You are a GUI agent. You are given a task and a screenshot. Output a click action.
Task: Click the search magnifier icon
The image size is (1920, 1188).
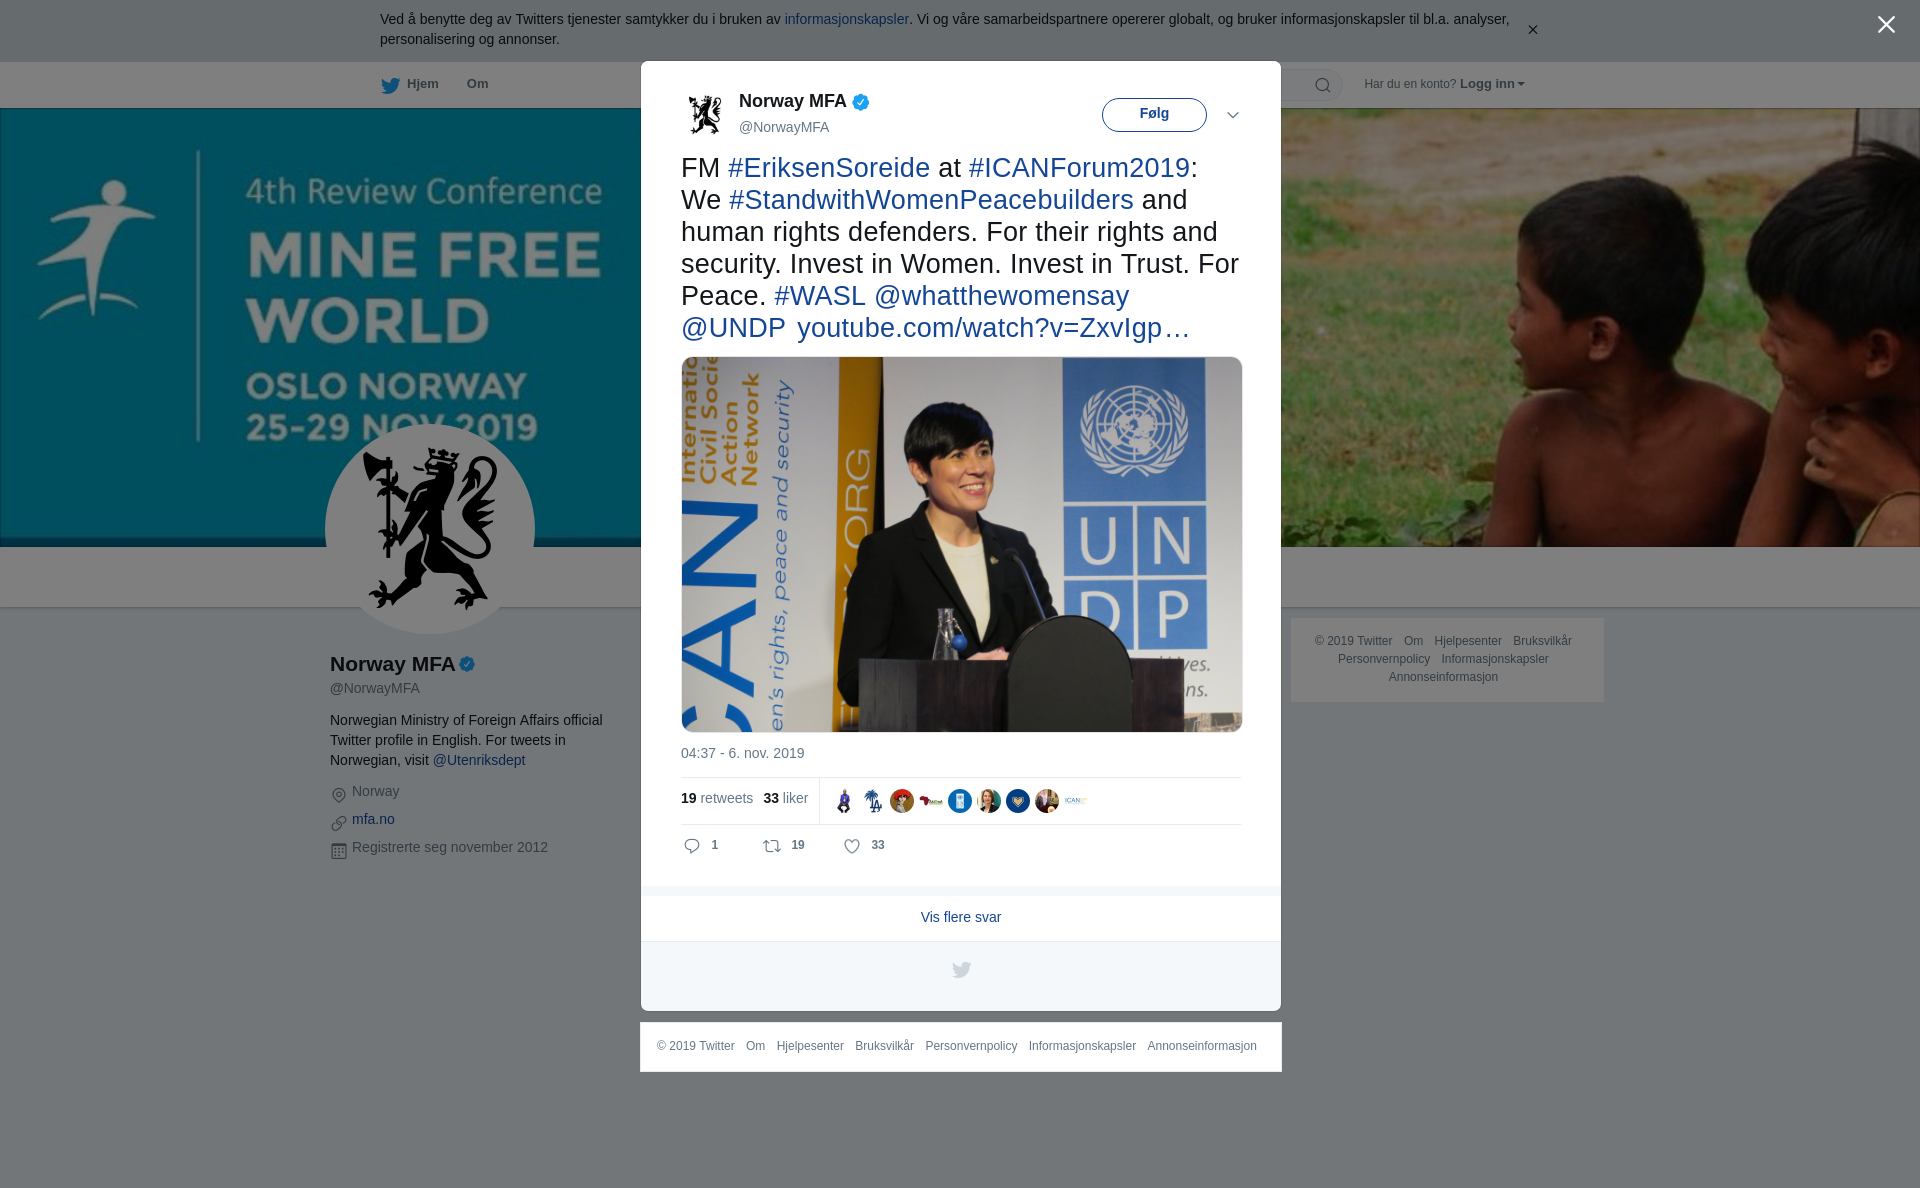[1323, 85]
